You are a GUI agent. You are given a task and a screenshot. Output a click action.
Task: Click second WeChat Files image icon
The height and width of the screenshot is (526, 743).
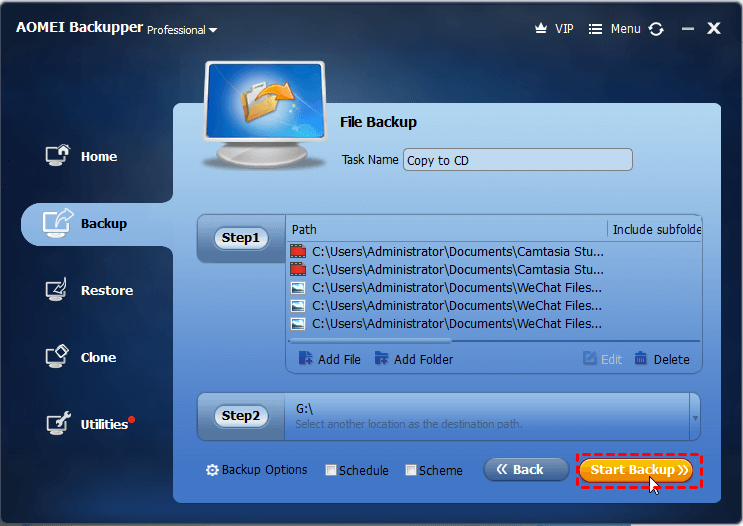click(x=298, y=306)
